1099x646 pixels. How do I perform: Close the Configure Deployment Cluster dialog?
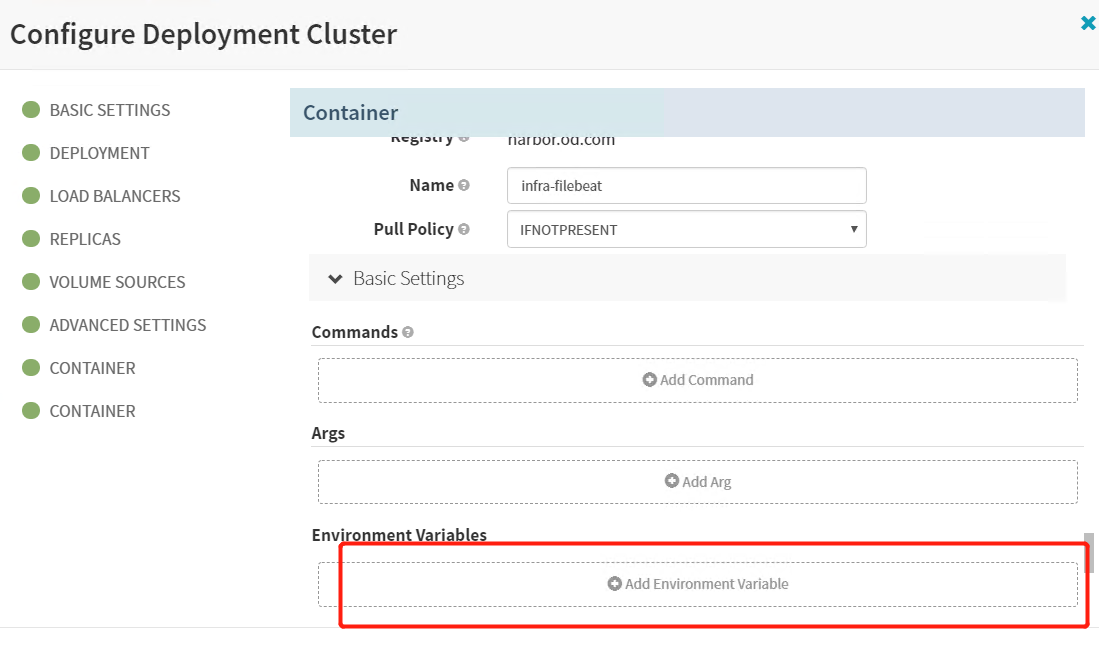1088,22
